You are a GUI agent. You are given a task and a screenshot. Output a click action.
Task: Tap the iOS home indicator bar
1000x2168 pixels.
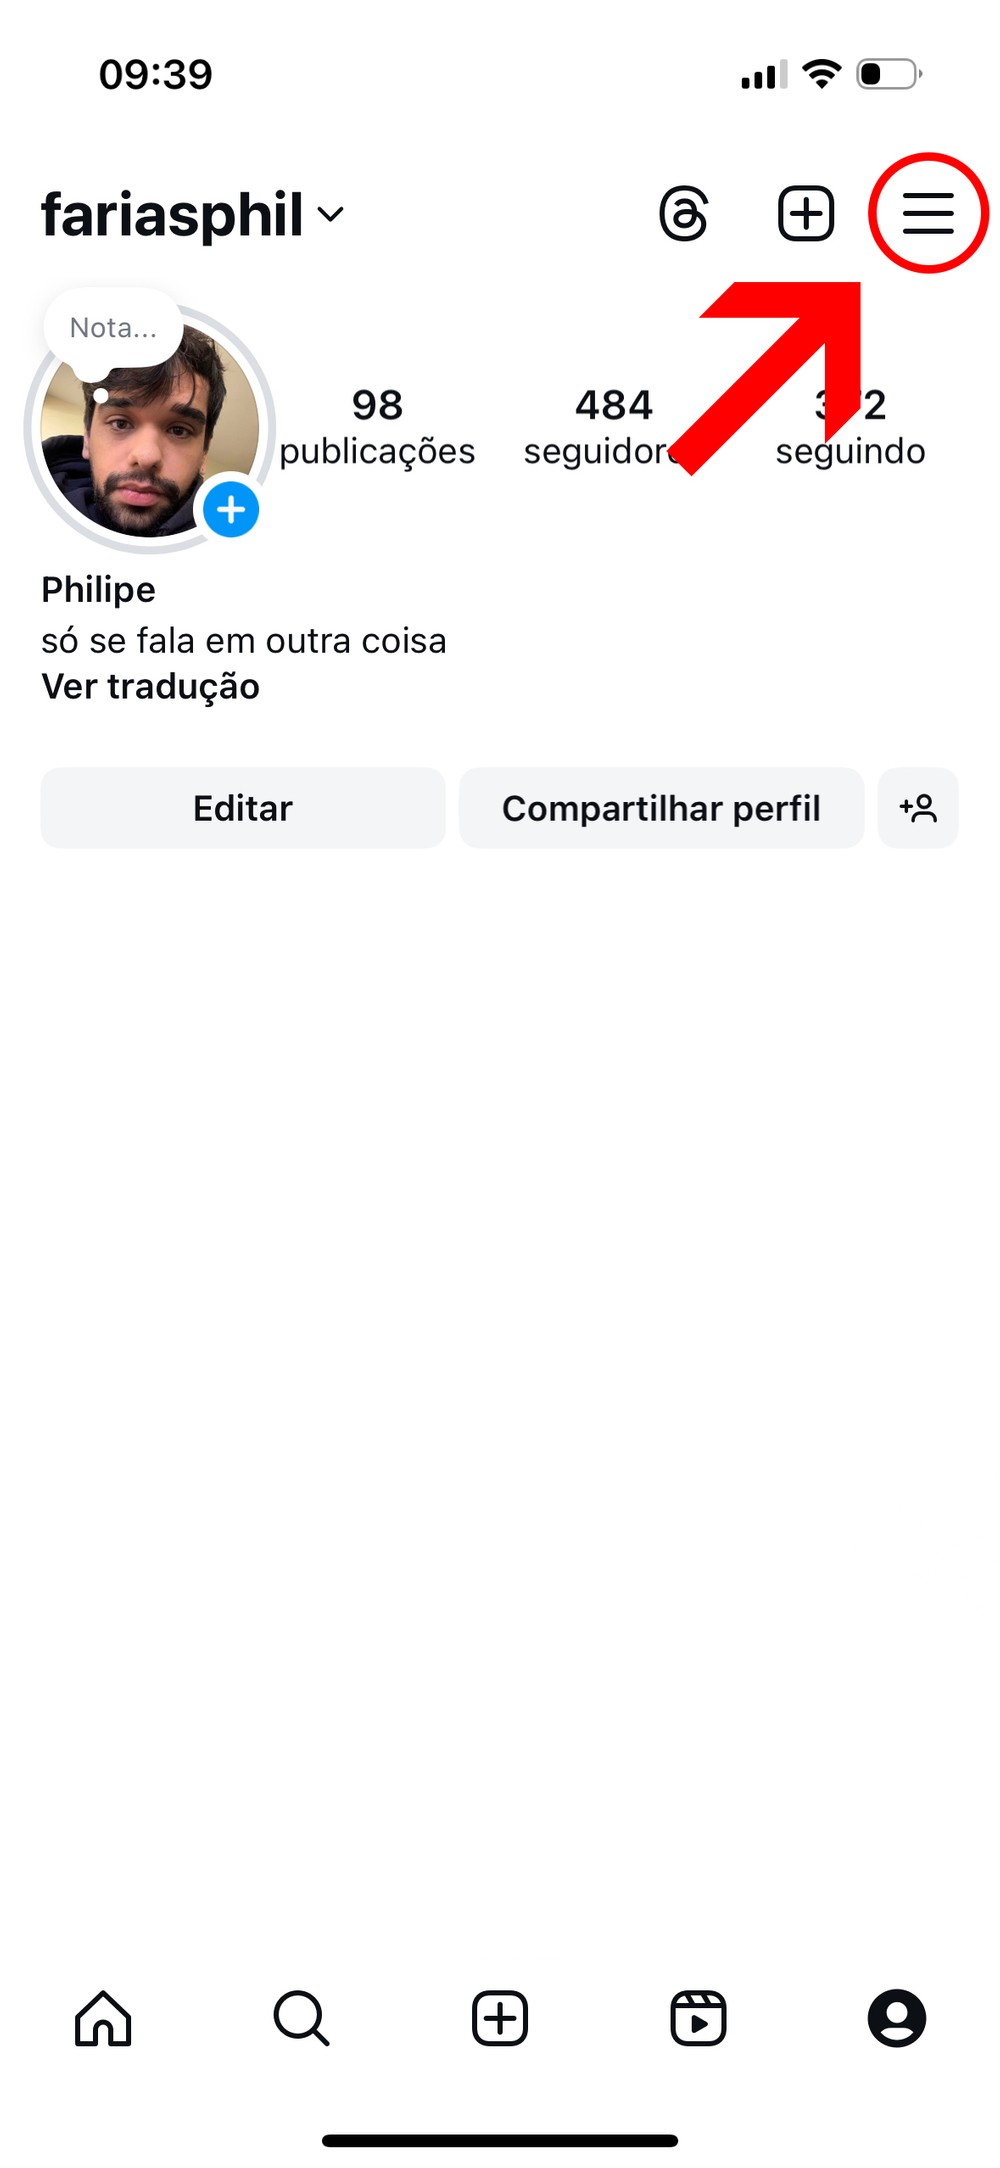click(500, 2141)
